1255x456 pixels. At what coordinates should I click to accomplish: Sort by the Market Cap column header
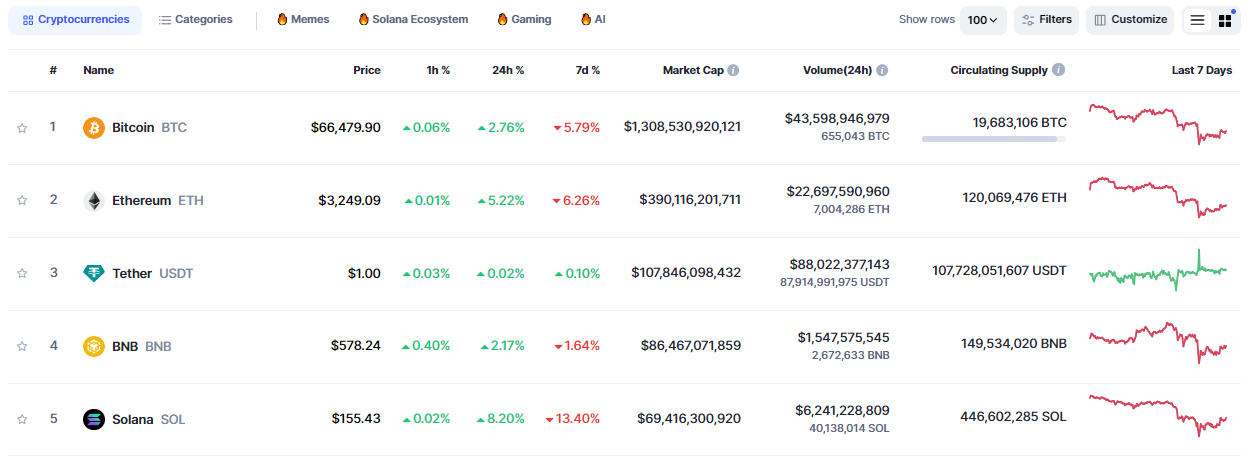tap(693, 71)
